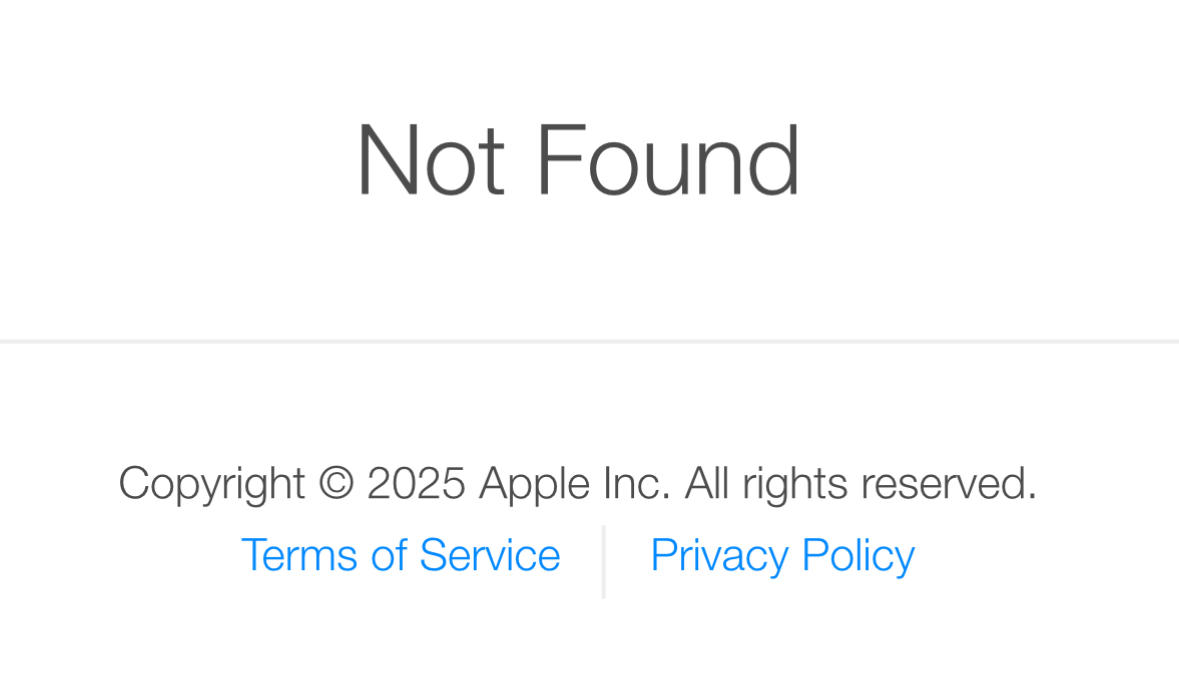Click the © copyright symbol

point(336,482)
